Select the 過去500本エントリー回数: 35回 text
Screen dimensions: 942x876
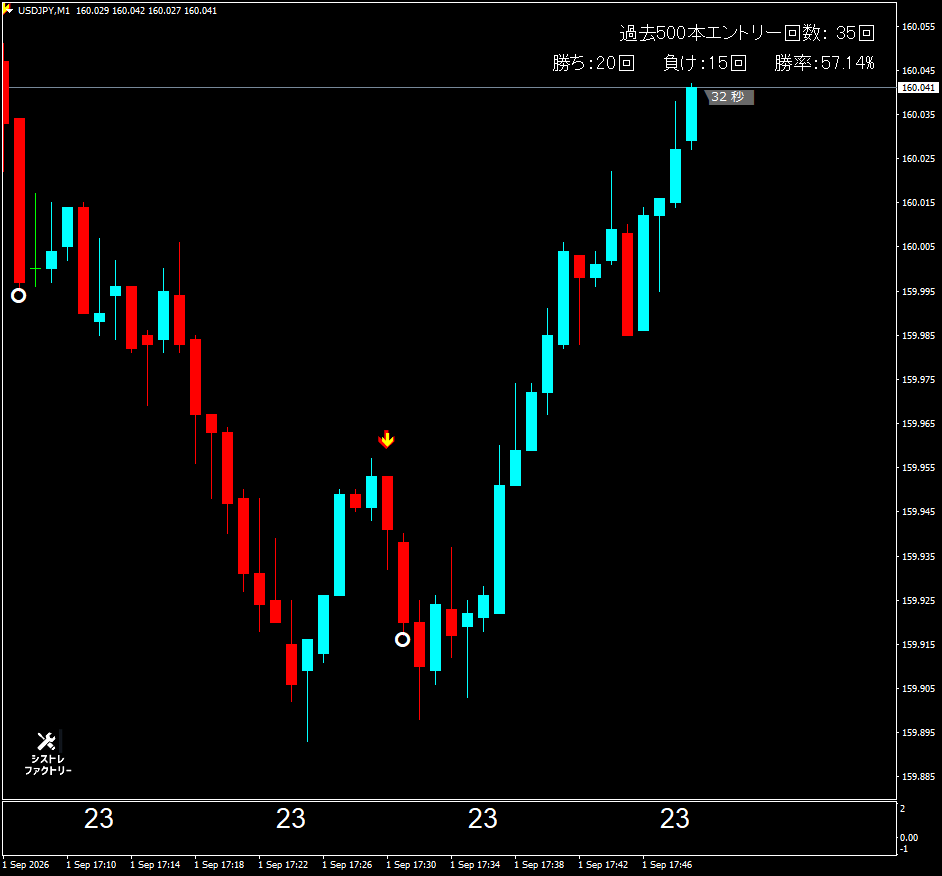click(x=747, y=33)
